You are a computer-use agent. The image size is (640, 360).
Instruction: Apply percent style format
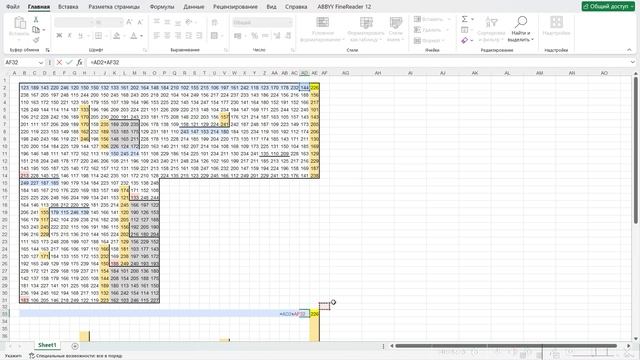(255, 36)
